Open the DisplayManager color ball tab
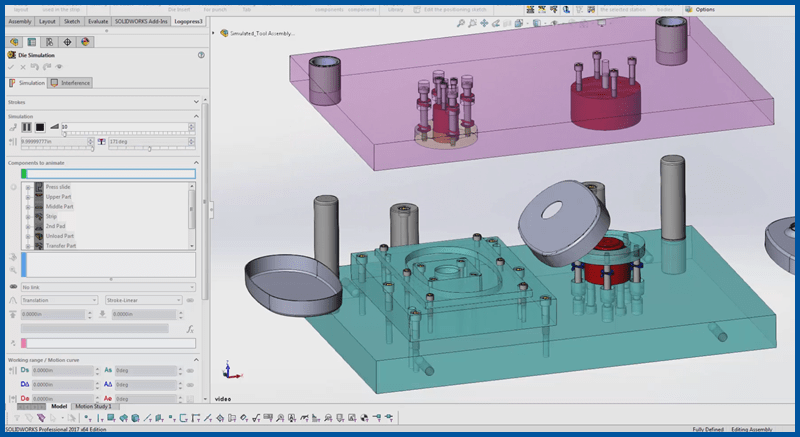The height and width of the screenshot is (437, 800). pyautogui.click(x=85, y=42)
